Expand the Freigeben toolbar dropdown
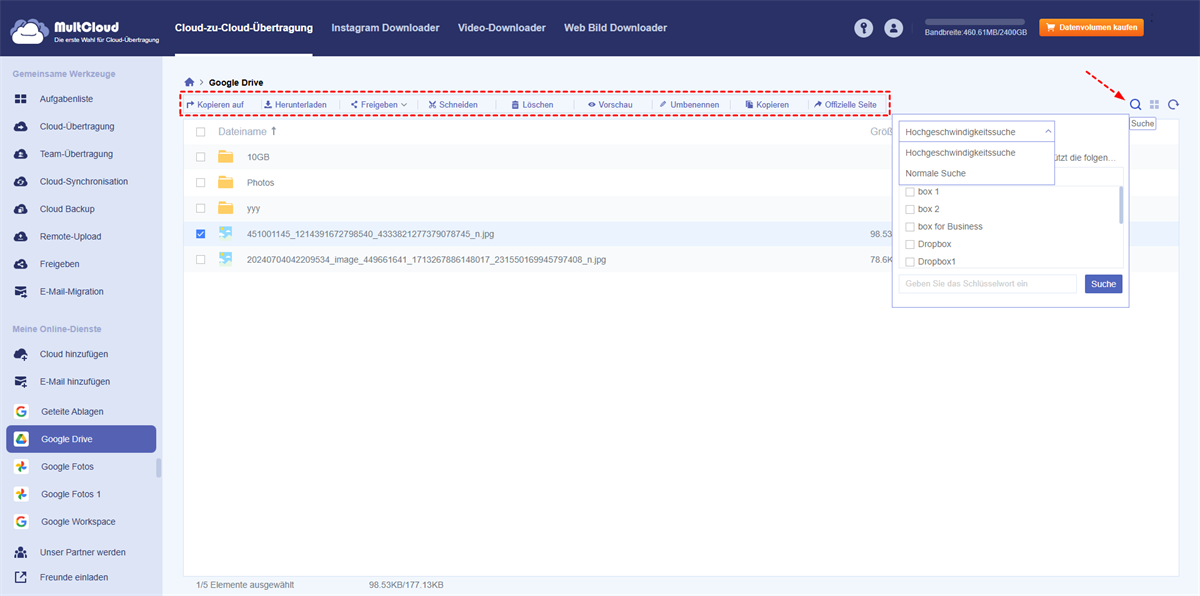Screen dimensions: 1200x596 coord(379,104)
